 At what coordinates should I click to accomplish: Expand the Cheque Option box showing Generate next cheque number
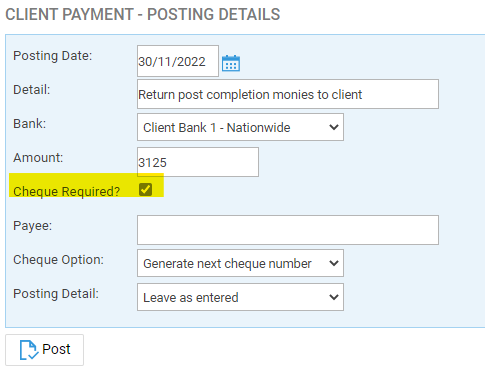tap(240, 263)
